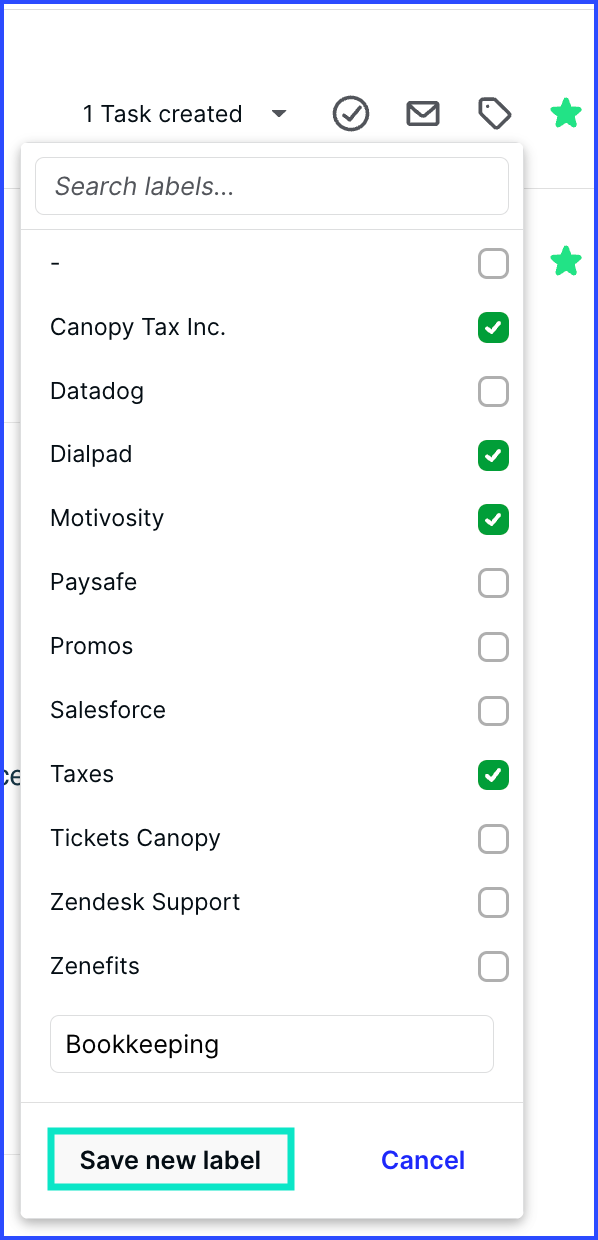Expand the '1 Task created' dropdown arrow
The height and width of the screenshot is (1240, 598).
pos(279,114)
